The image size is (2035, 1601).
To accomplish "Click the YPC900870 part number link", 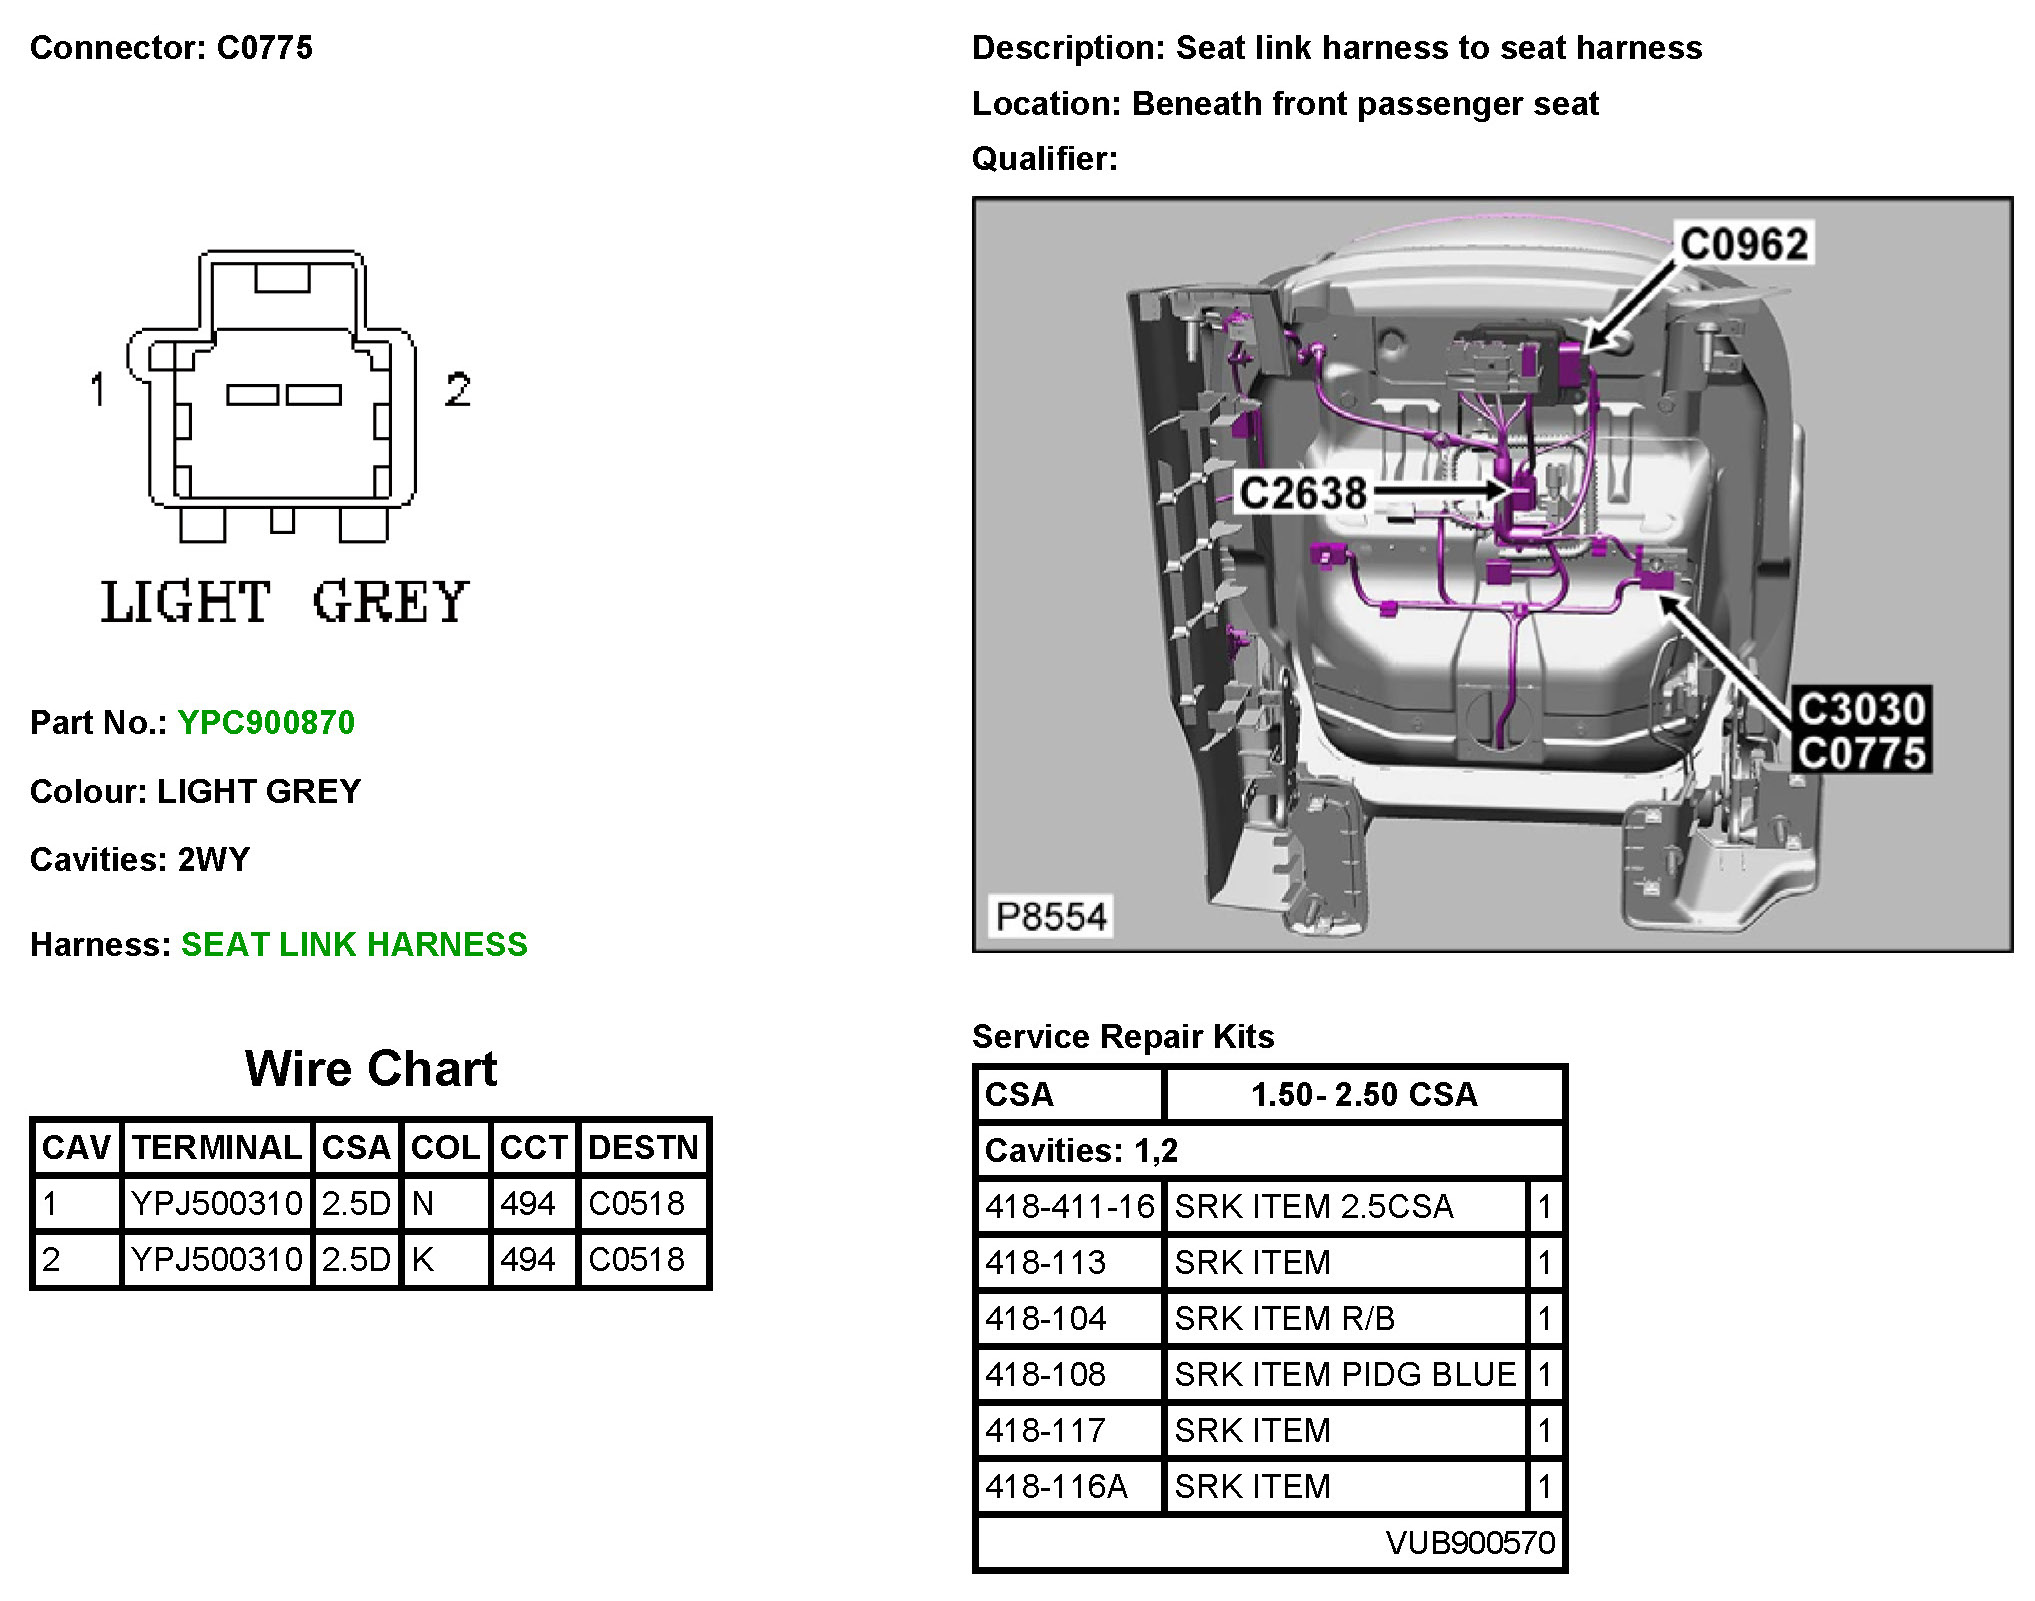I will tap(266, 723).
